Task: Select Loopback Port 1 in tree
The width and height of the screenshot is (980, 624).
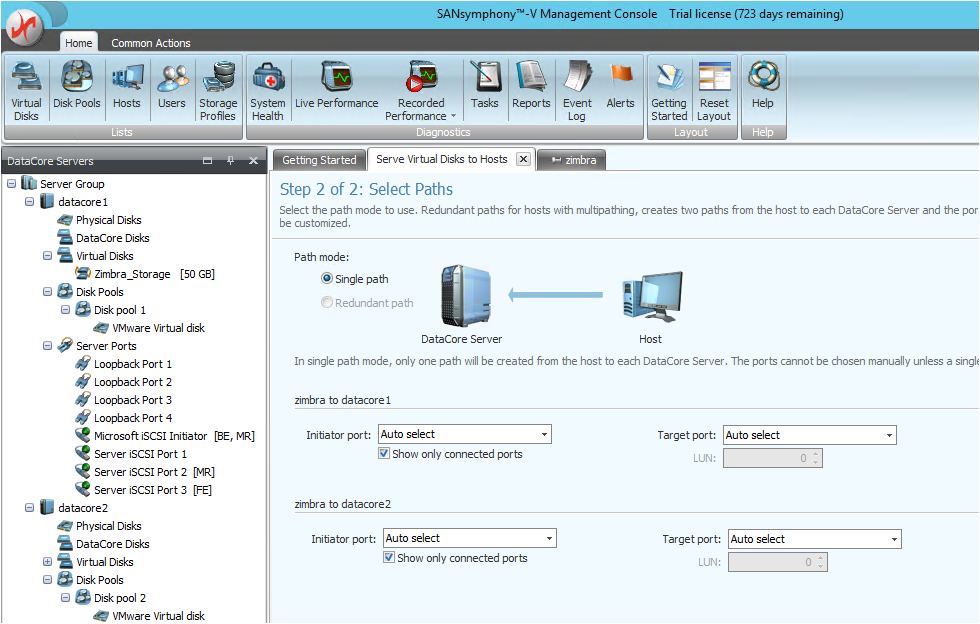Action: (124, 364)
